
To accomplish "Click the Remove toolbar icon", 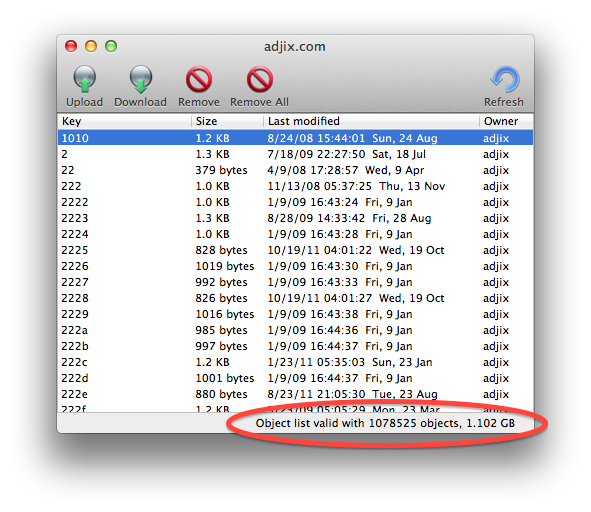I will (x=199, y=80).
